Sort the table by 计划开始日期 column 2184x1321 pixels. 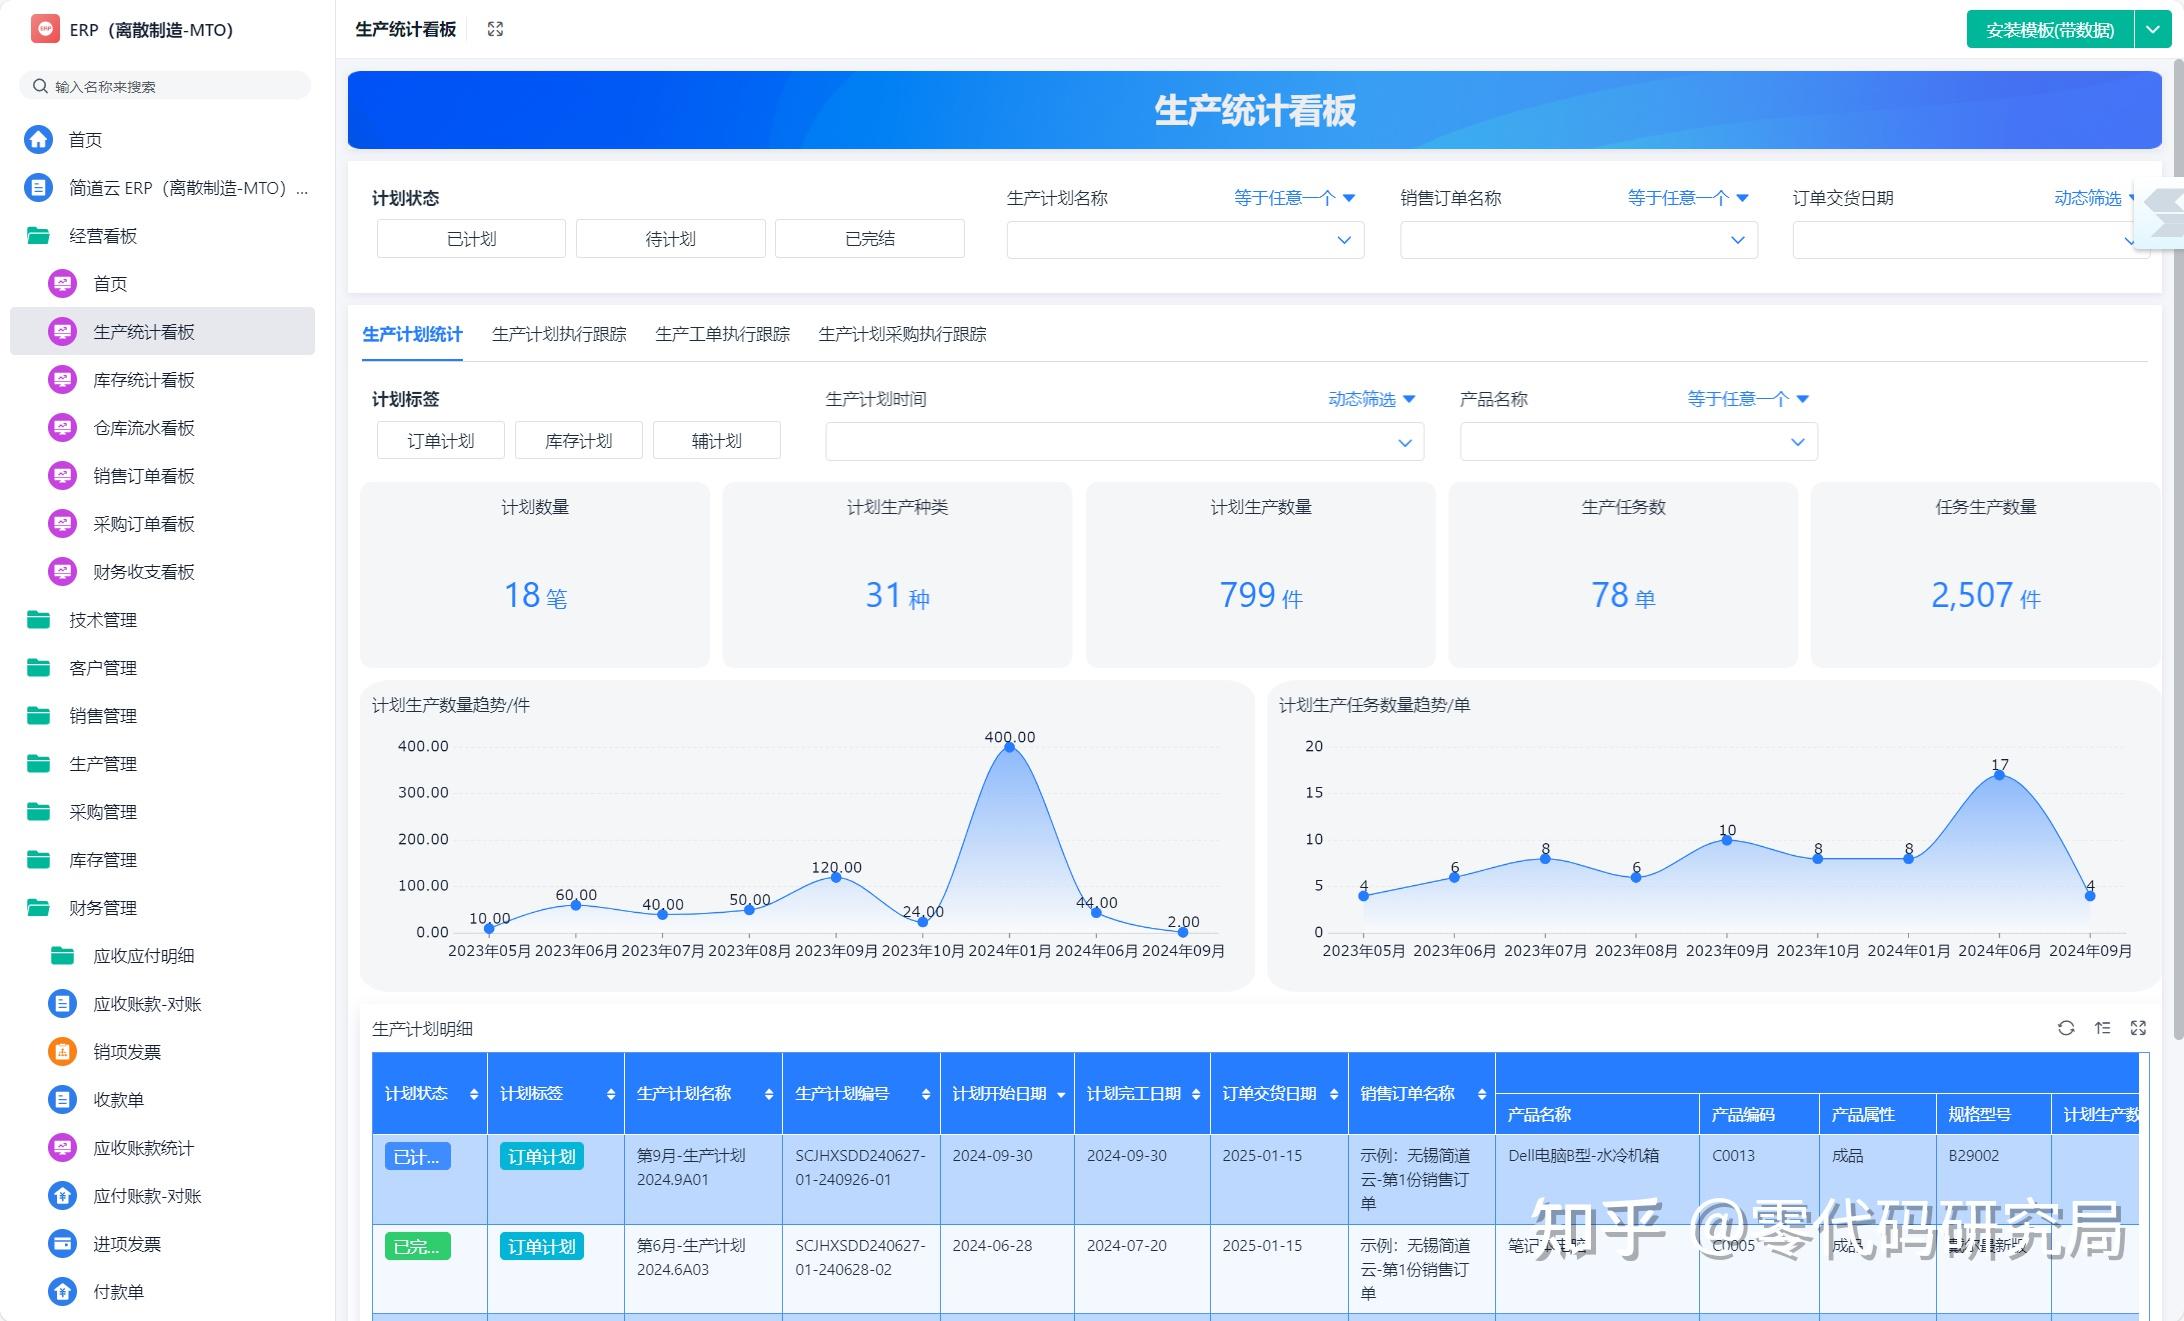coord(1063,1093)
